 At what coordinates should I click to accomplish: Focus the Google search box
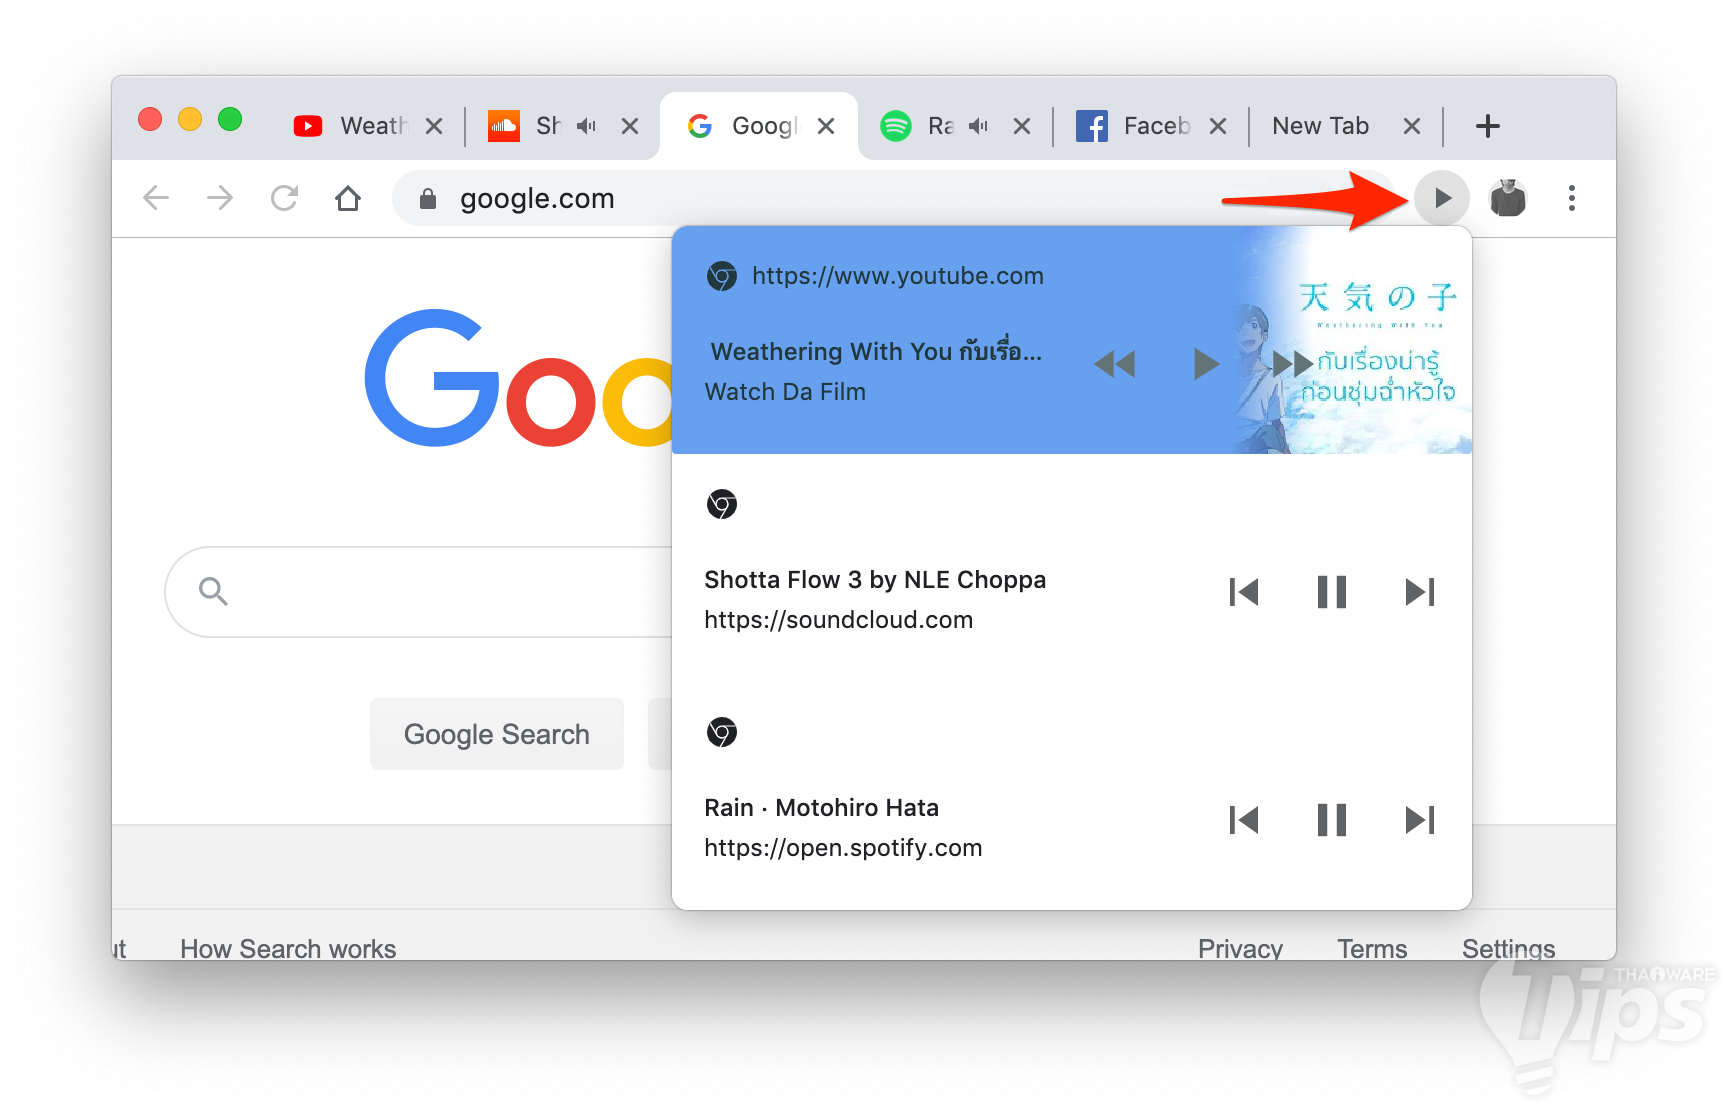pyautogui.click(x=420, y=592)
